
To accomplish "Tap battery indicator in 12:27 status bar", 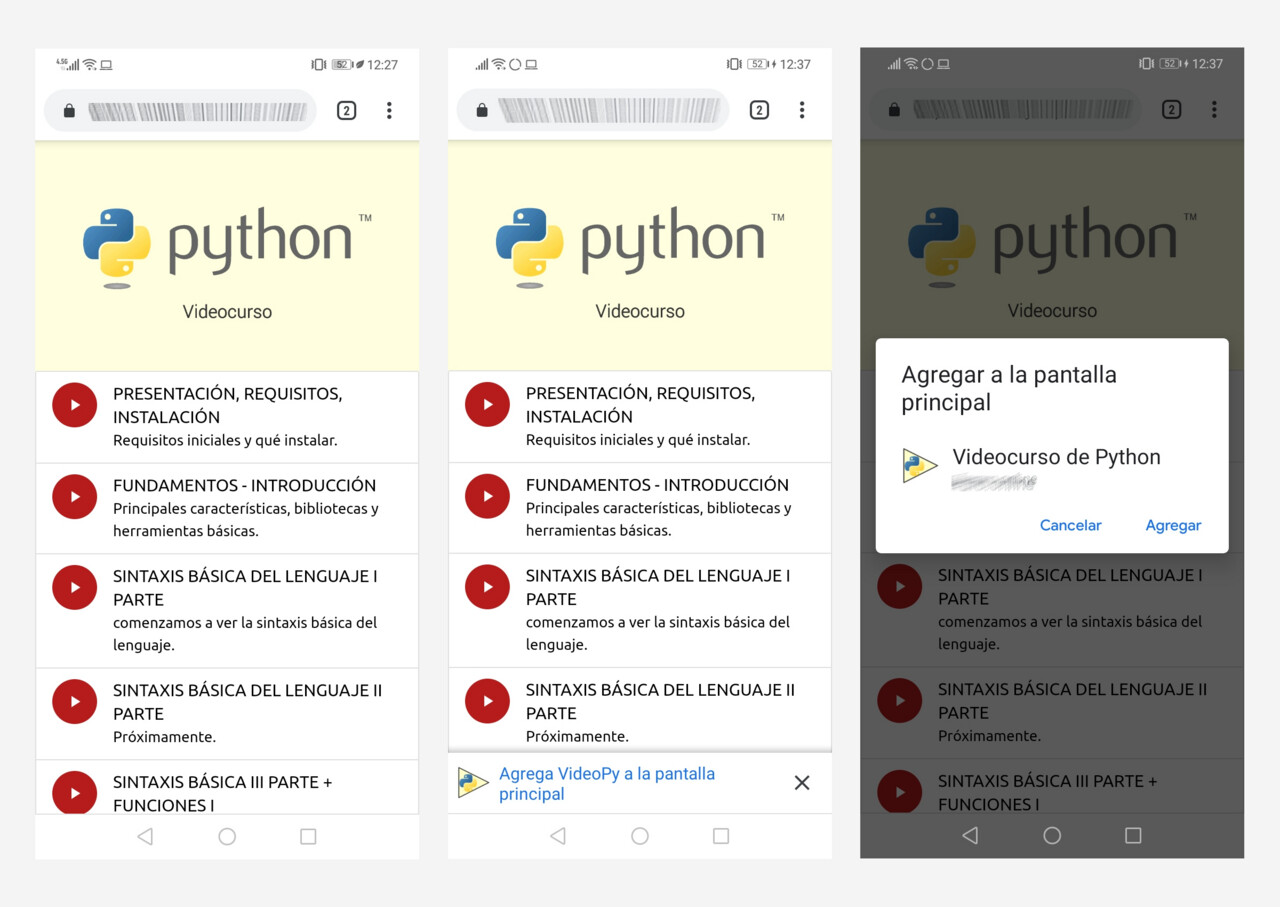I will pos(343,64).
